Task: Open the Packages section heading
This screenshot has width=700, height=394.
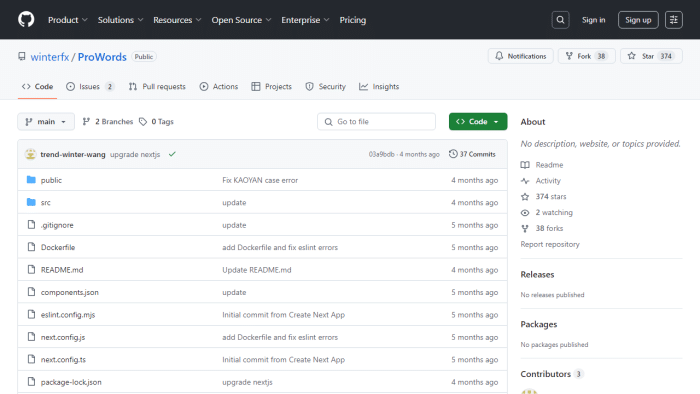Action: [x=539, y=324]
